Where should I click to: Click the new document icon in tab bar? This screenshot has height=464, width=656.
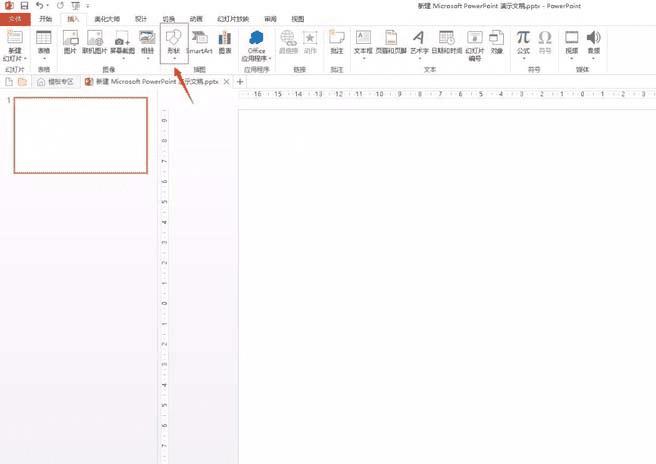[9, 82]
